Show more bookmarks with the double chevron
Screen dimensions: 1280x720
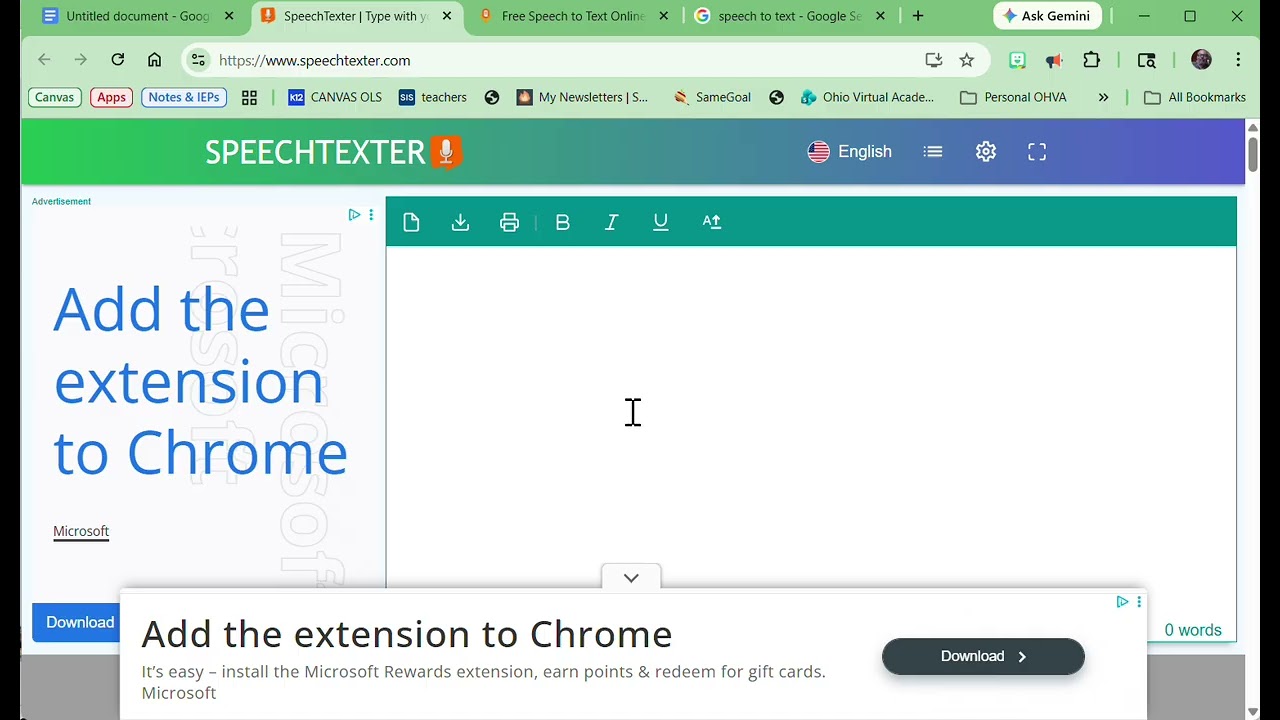[1103, 97]
